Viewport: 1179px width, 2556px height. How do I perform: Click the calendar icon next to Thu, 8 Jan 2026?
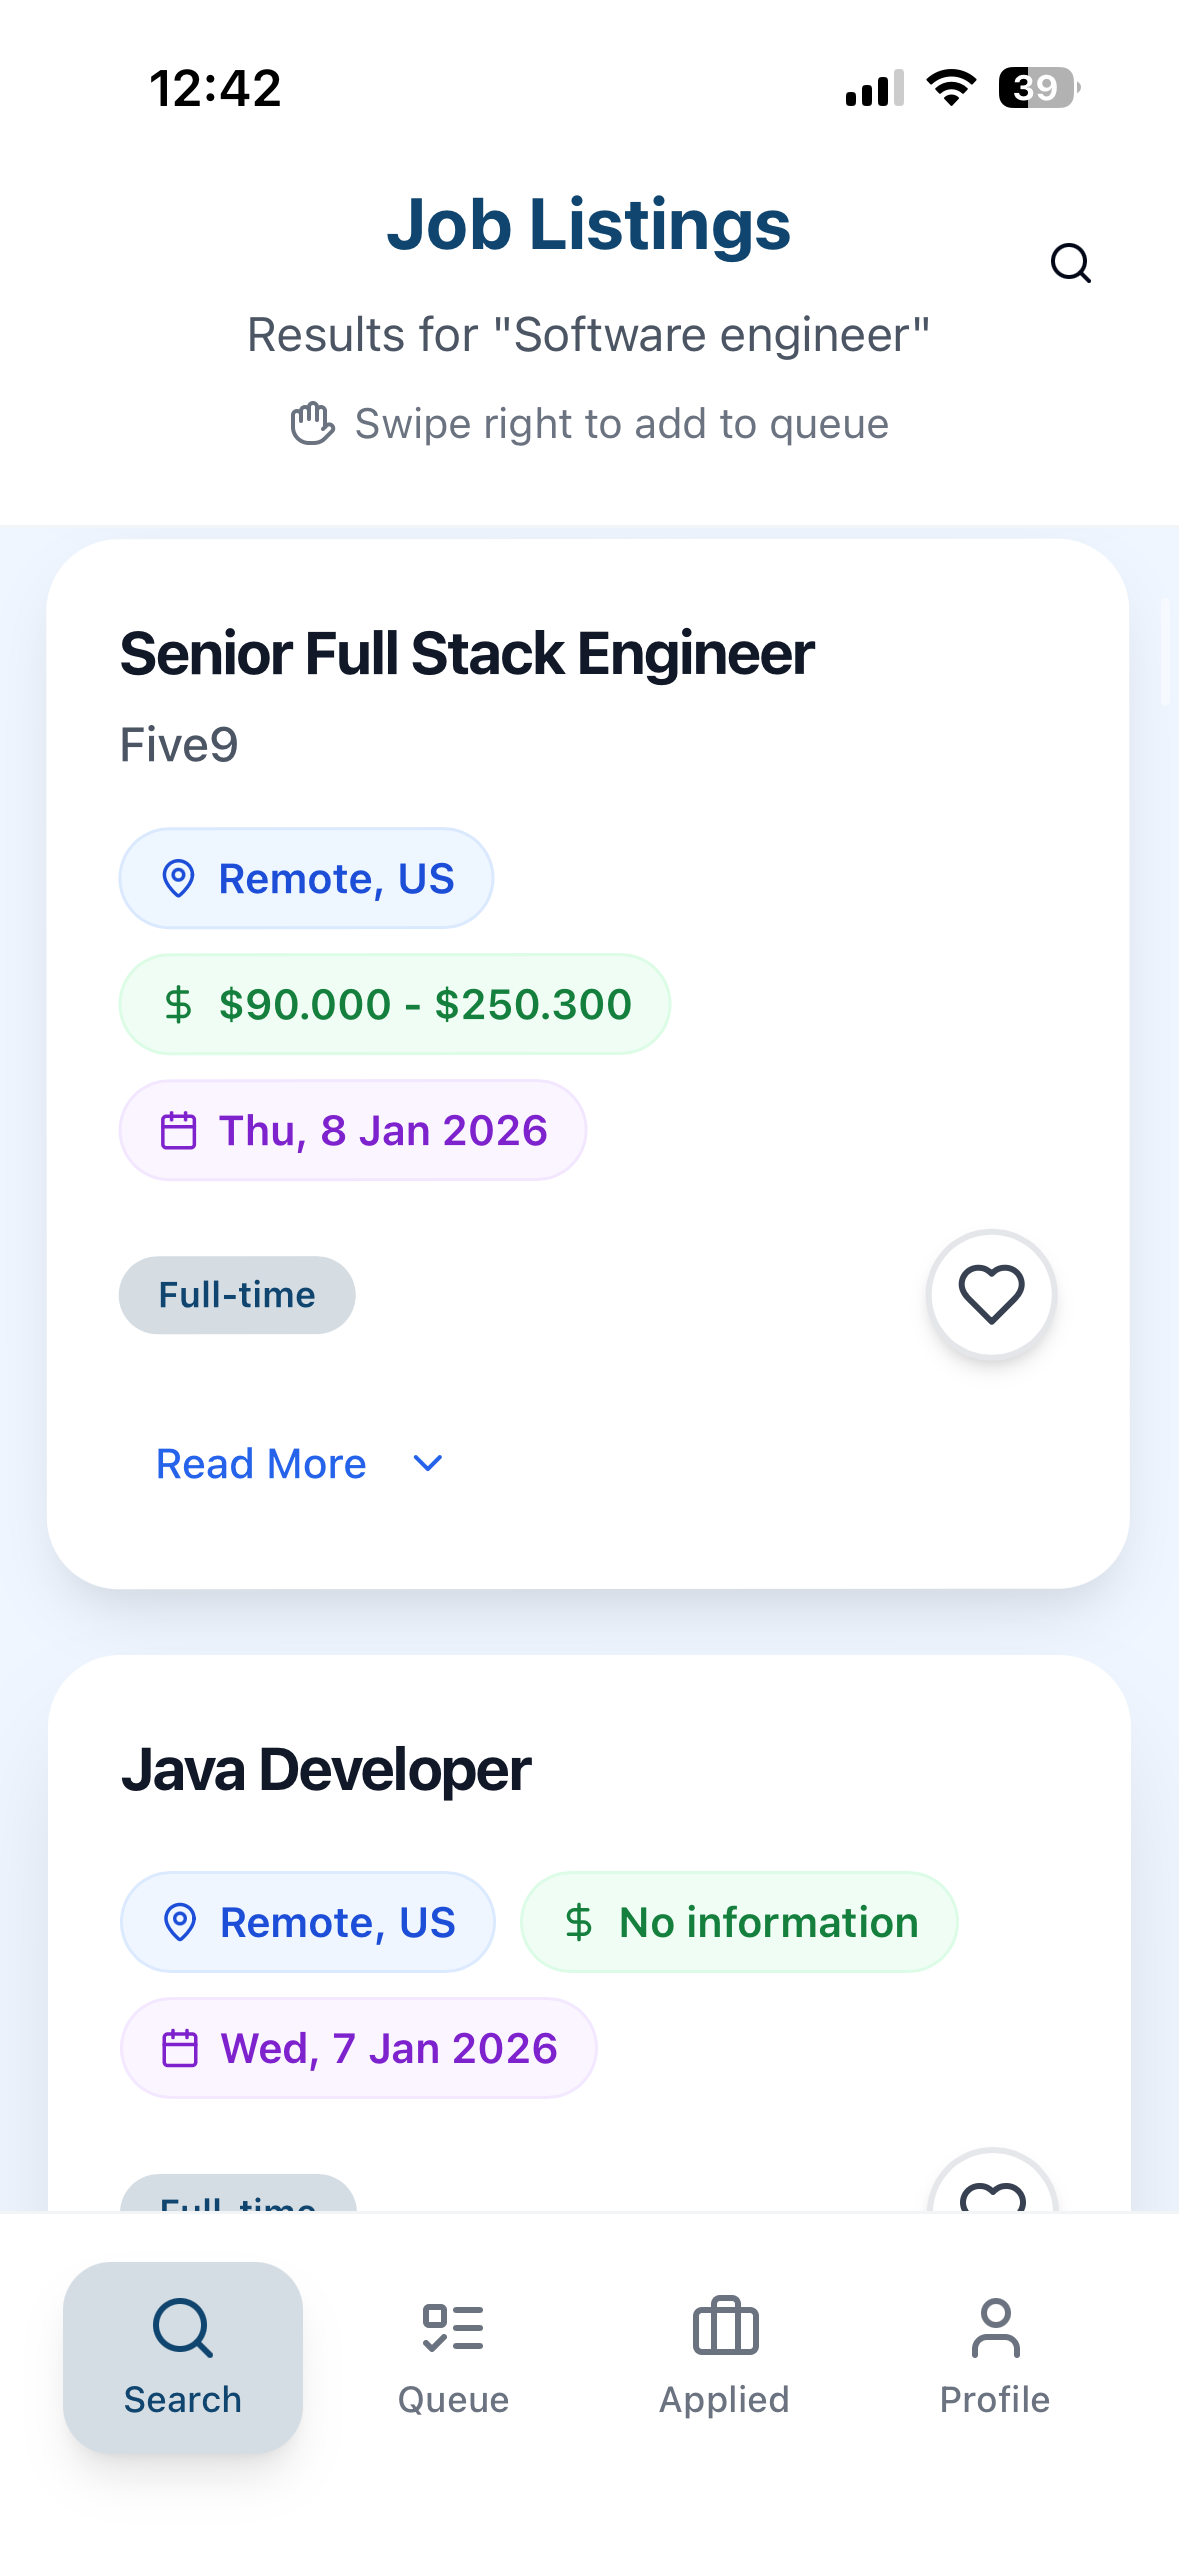point(180,1130)
